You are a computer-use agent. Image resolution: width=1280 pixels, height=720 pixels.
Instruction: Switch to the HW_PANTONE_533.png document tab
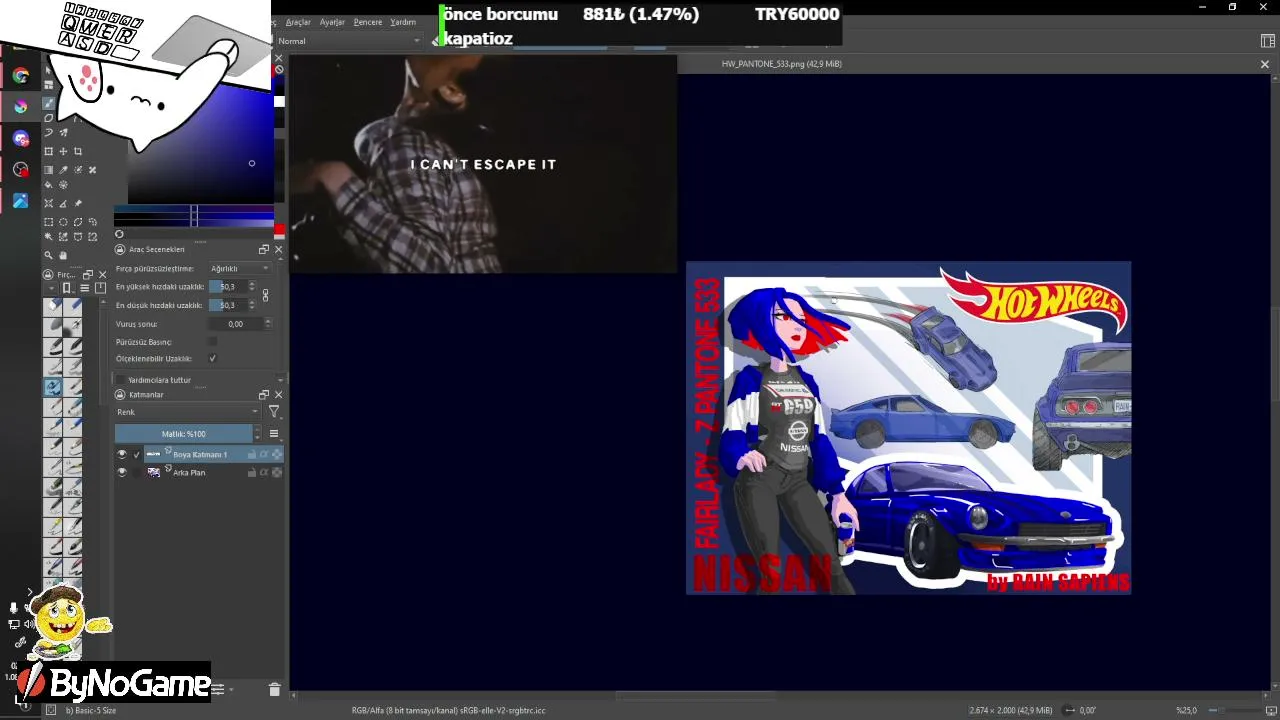pos(781,64)
